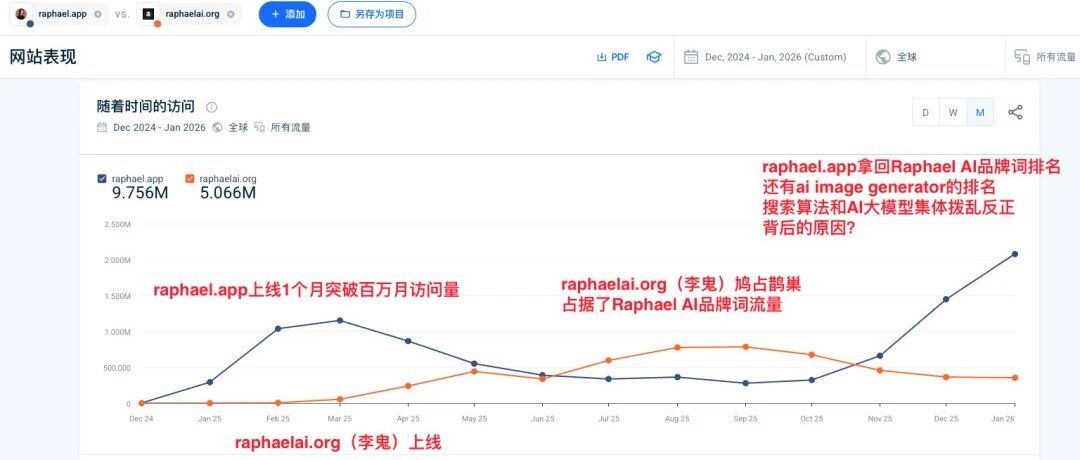
Task: Click the raphael.app site favicon
Action: 22,15
